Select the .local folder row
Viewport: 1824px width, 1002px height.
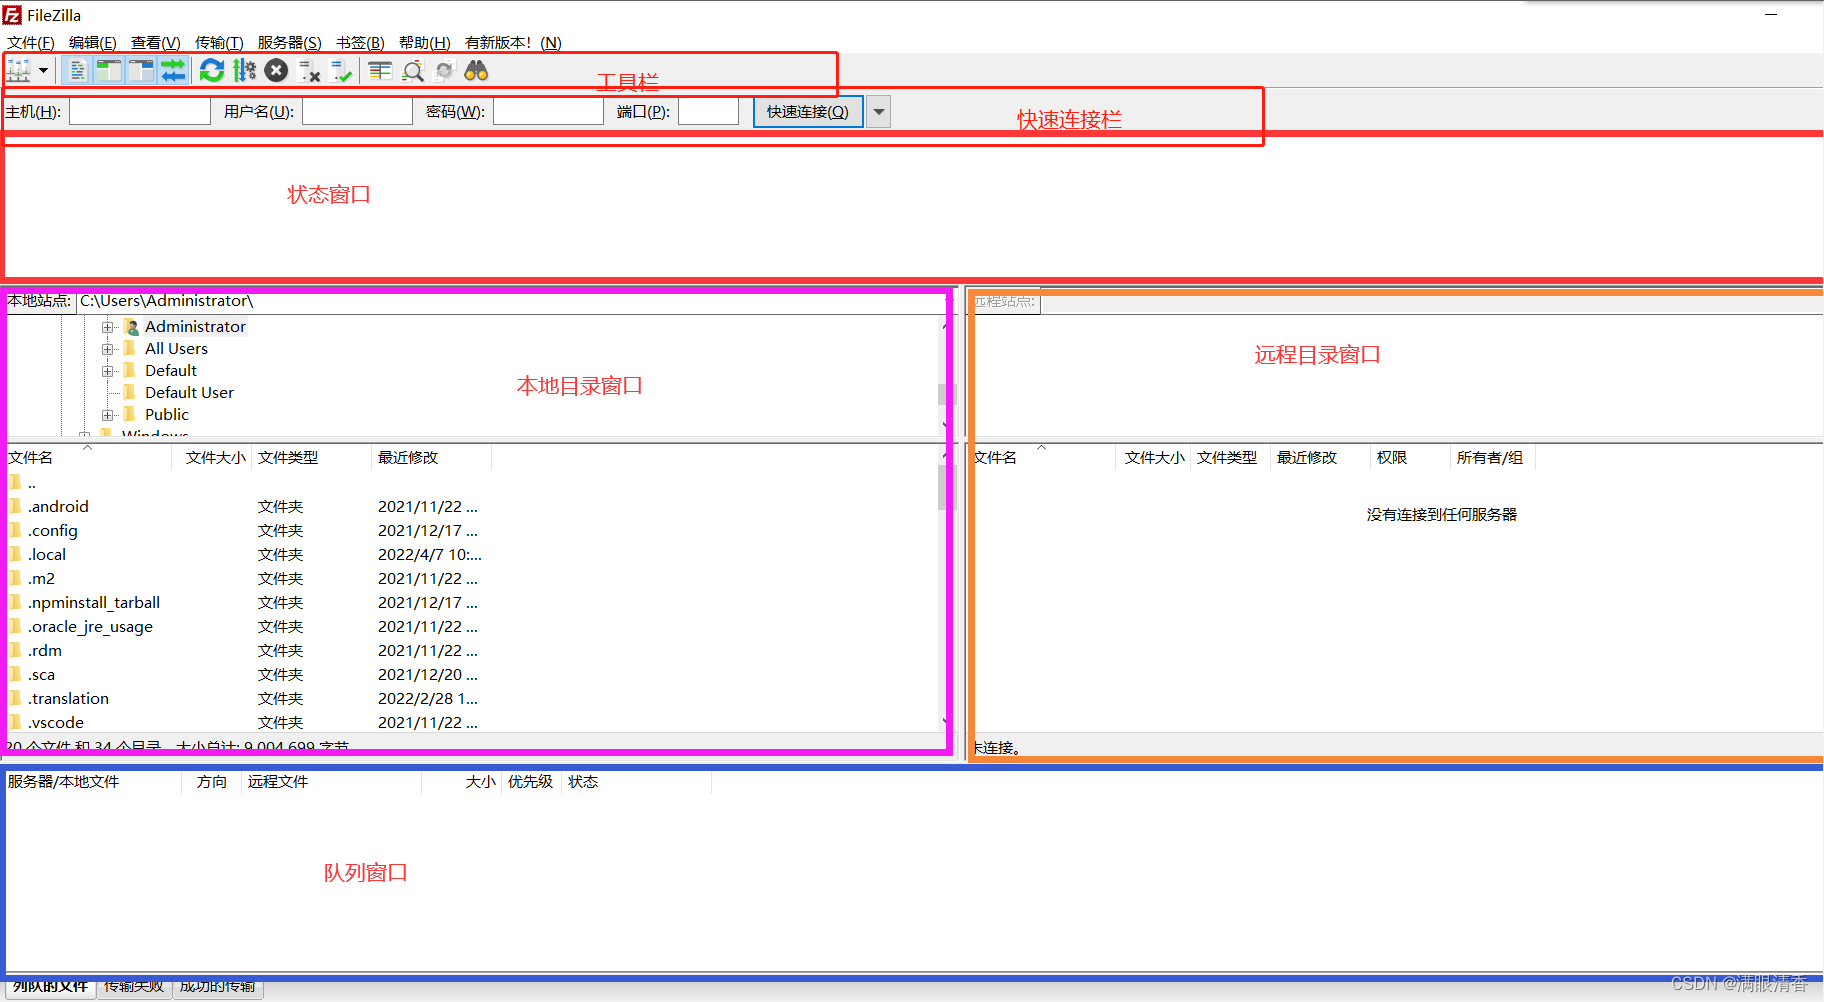point(470,555)
